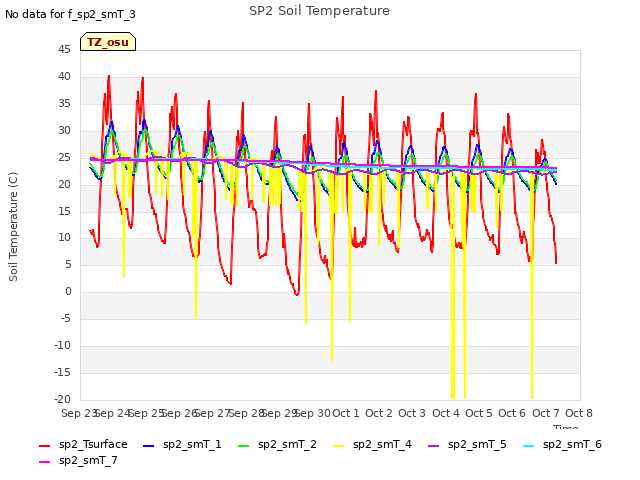Viewport: 640px width, 480px height.
Task: Click the -20 y-axis tick label
Action: pyautogui.click(x=62, y=400)
